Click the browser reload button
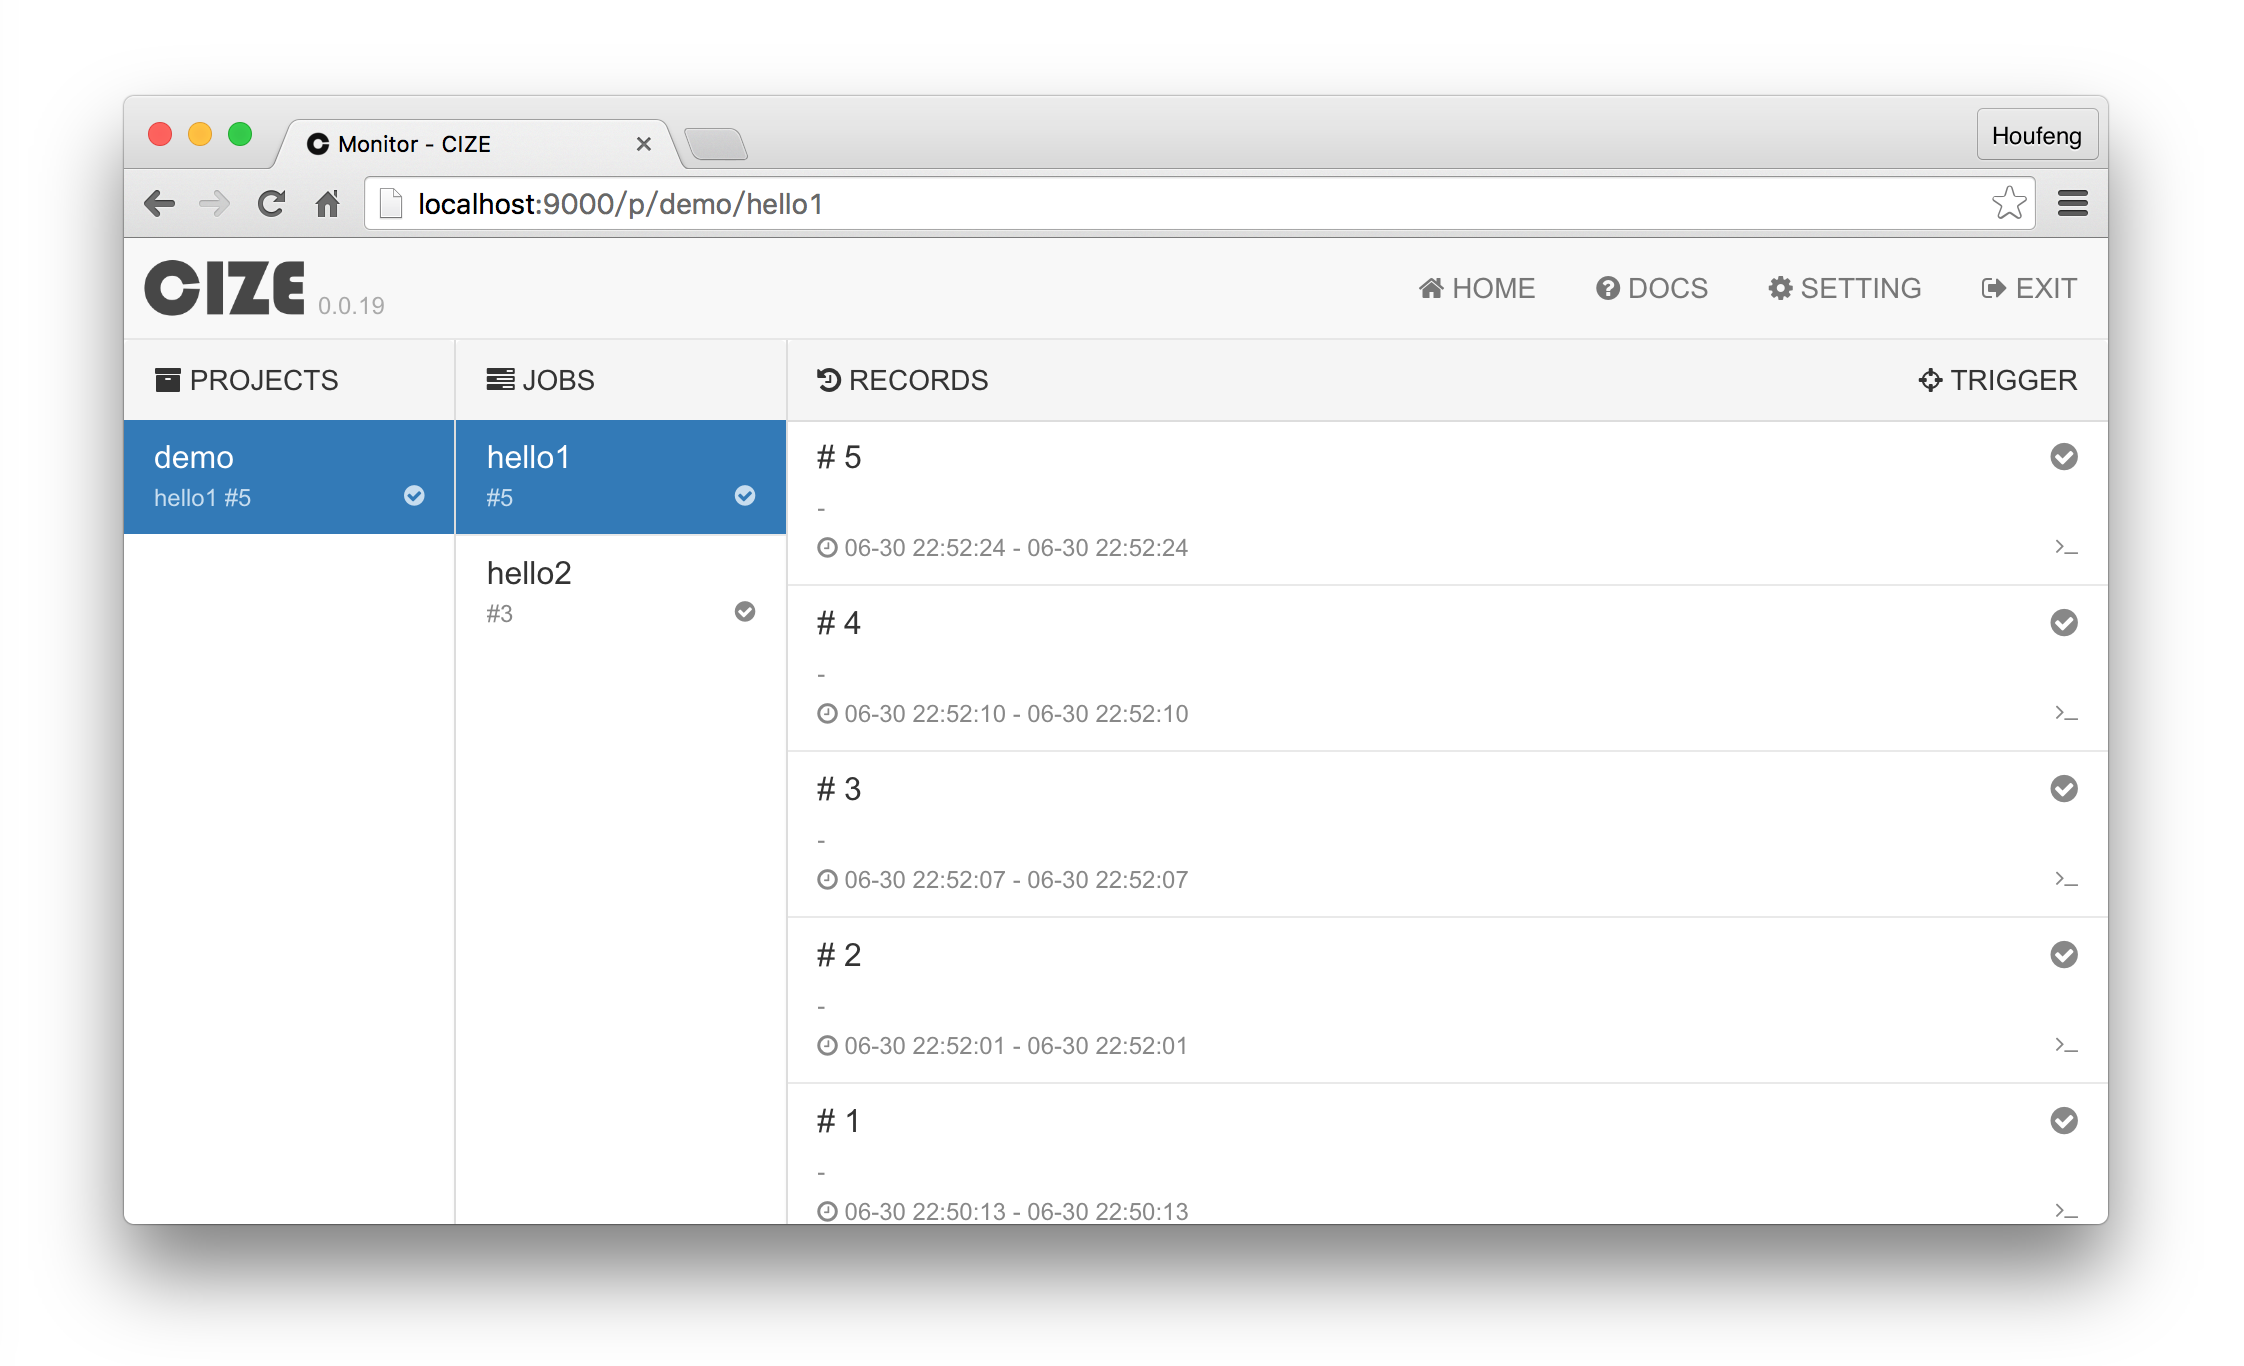The height and width of the screenshot is (1366, 2244). (x=271, y=204)
